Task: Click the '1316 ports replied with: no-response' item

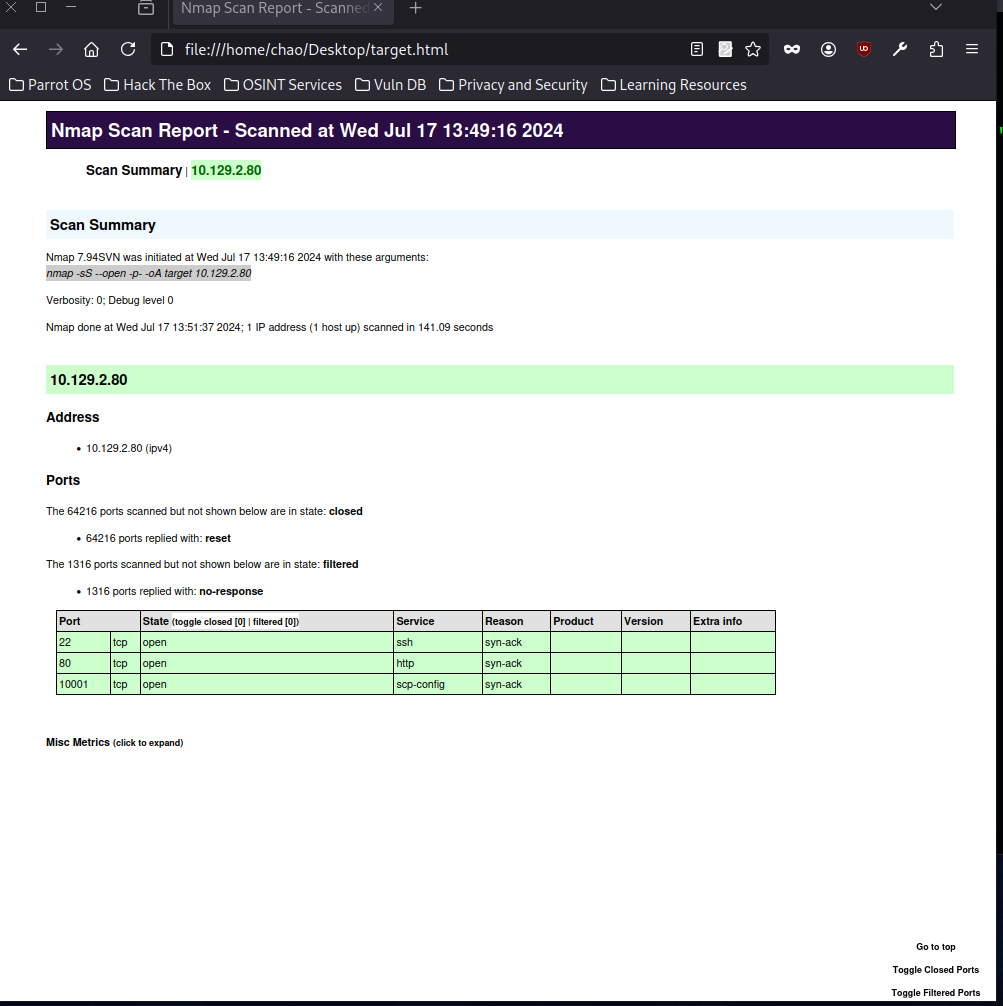Action: (x=175, y=592)
